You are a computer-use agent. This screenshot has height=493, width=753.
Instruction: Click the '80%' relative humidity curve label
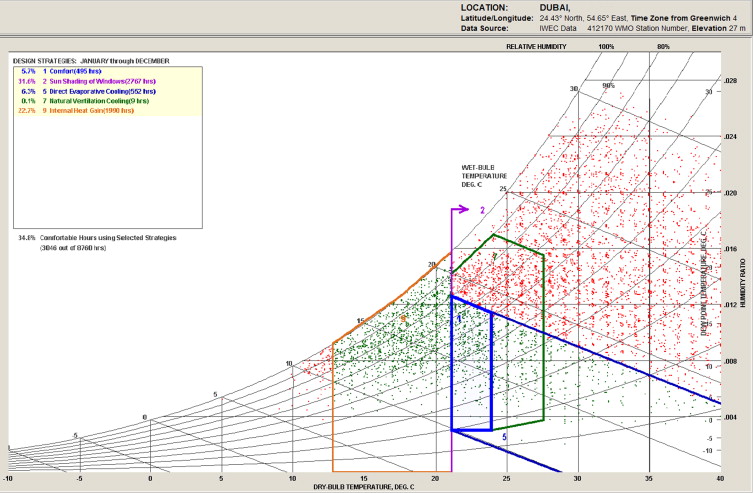663,47
